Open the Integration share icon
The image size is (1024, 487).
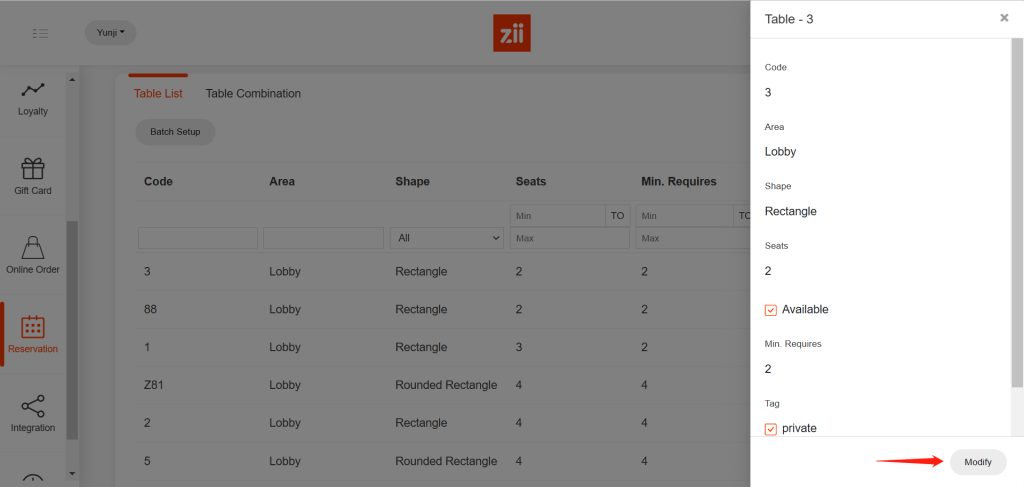(32, 406)
